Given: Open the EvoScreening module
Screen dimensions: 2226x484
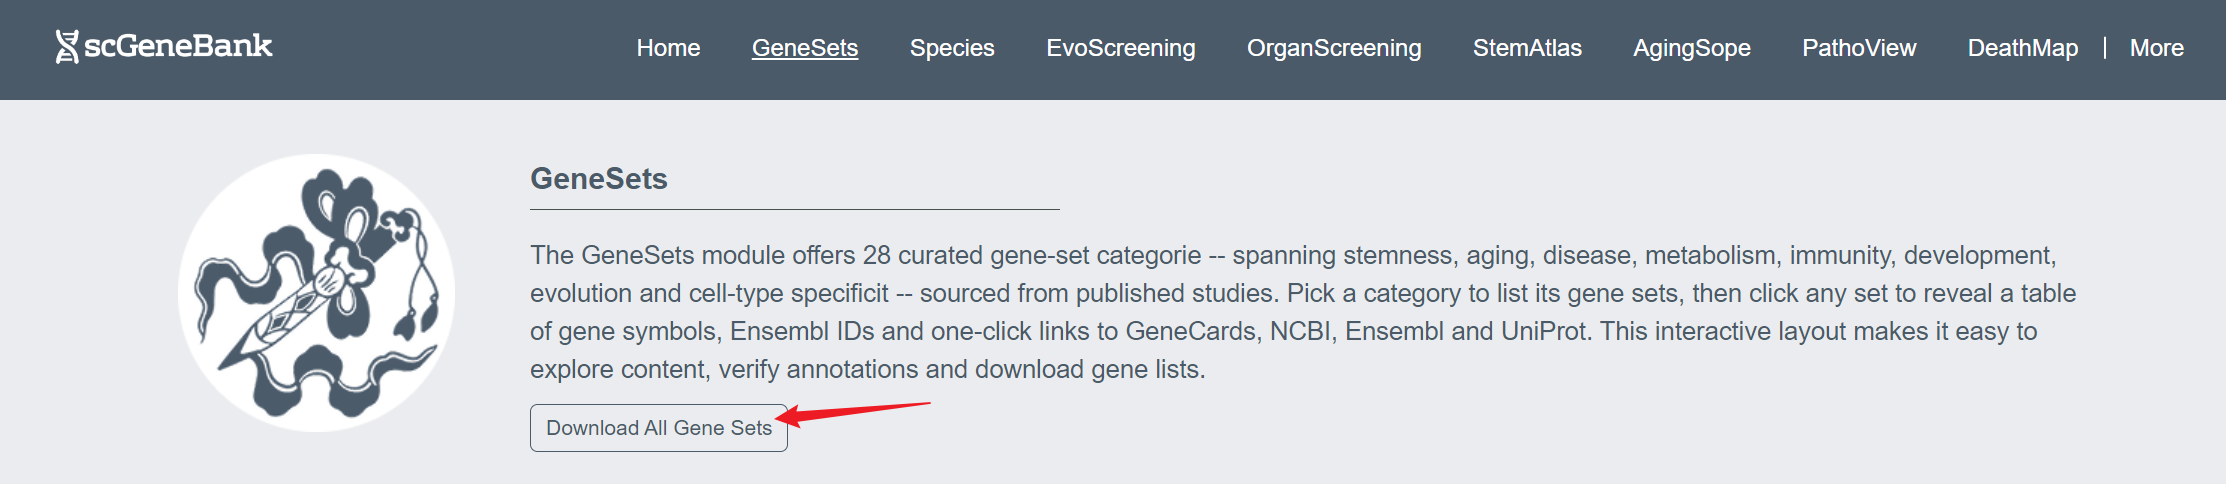Looking at the screenshot, I should [x=1120, y=48].
